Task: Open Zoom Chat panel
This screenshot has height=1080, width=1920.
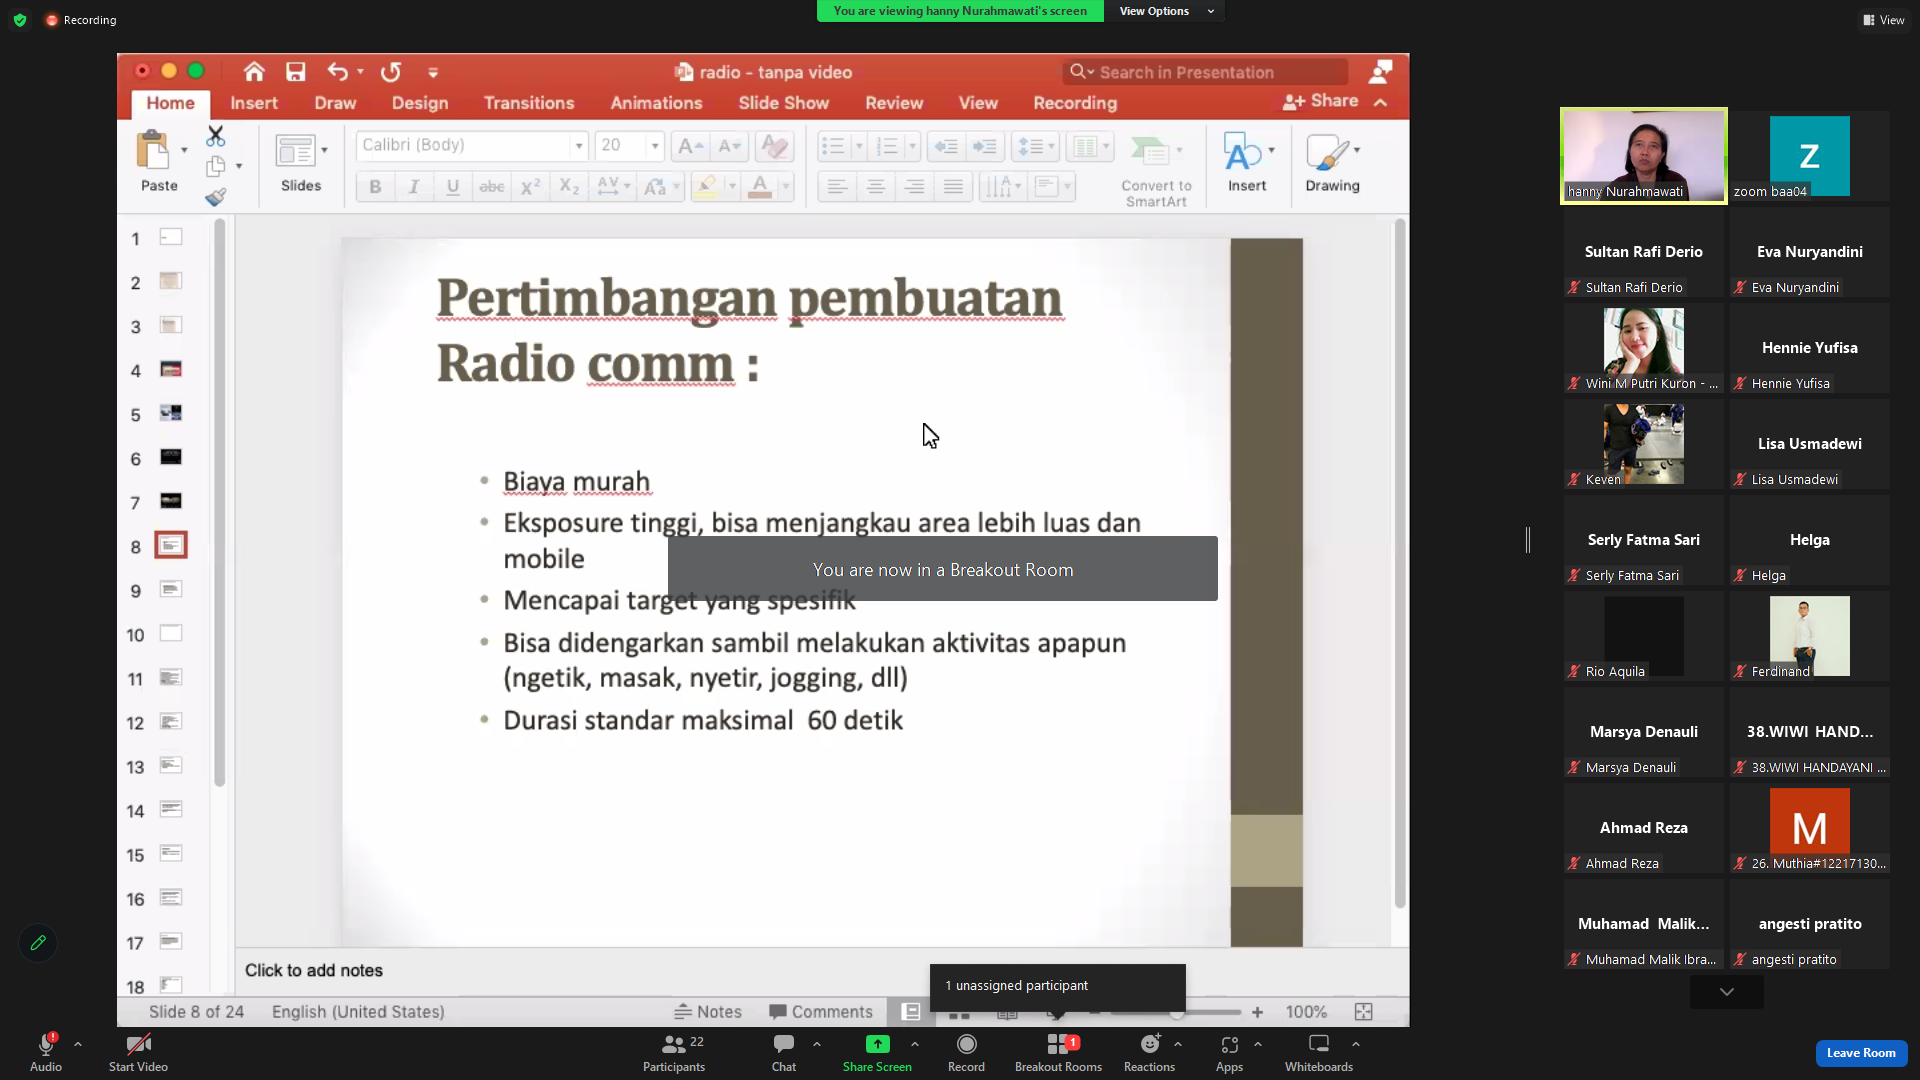Action: 784,1052
